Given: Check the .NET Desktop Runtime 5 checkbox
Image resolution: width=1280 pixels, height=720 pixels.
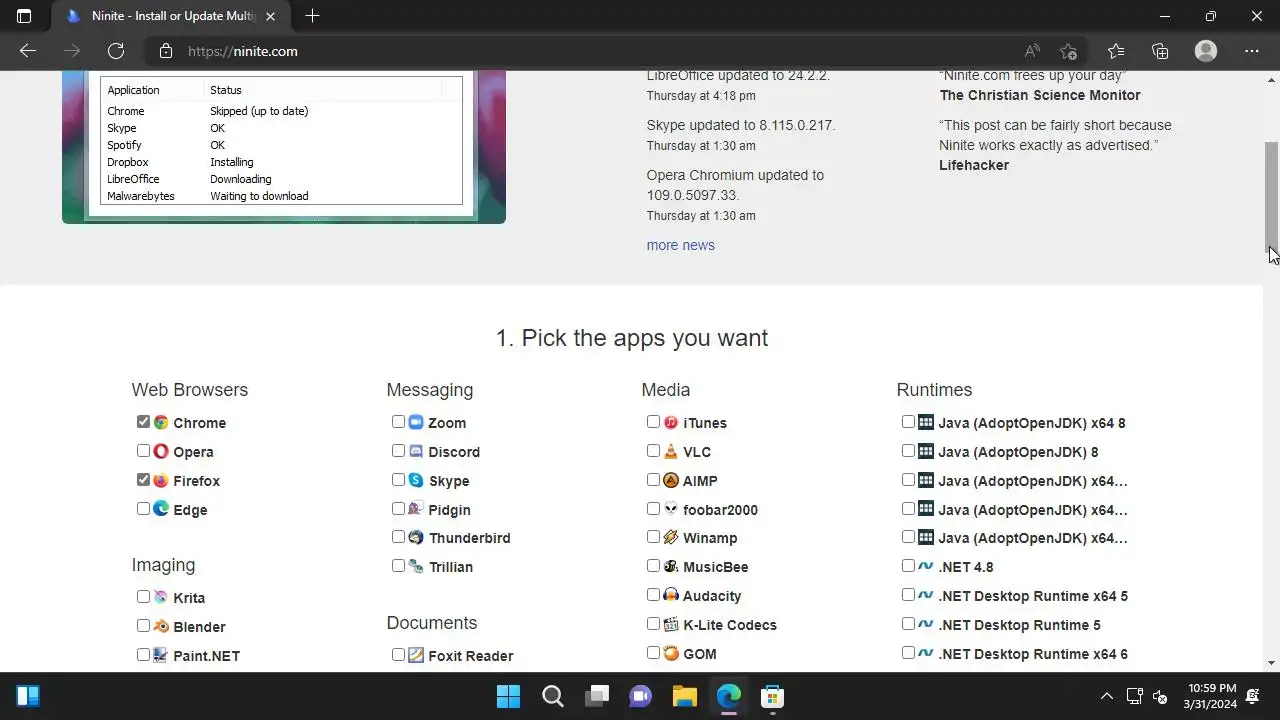Looking at the screenshot, I should pos(908,624).
